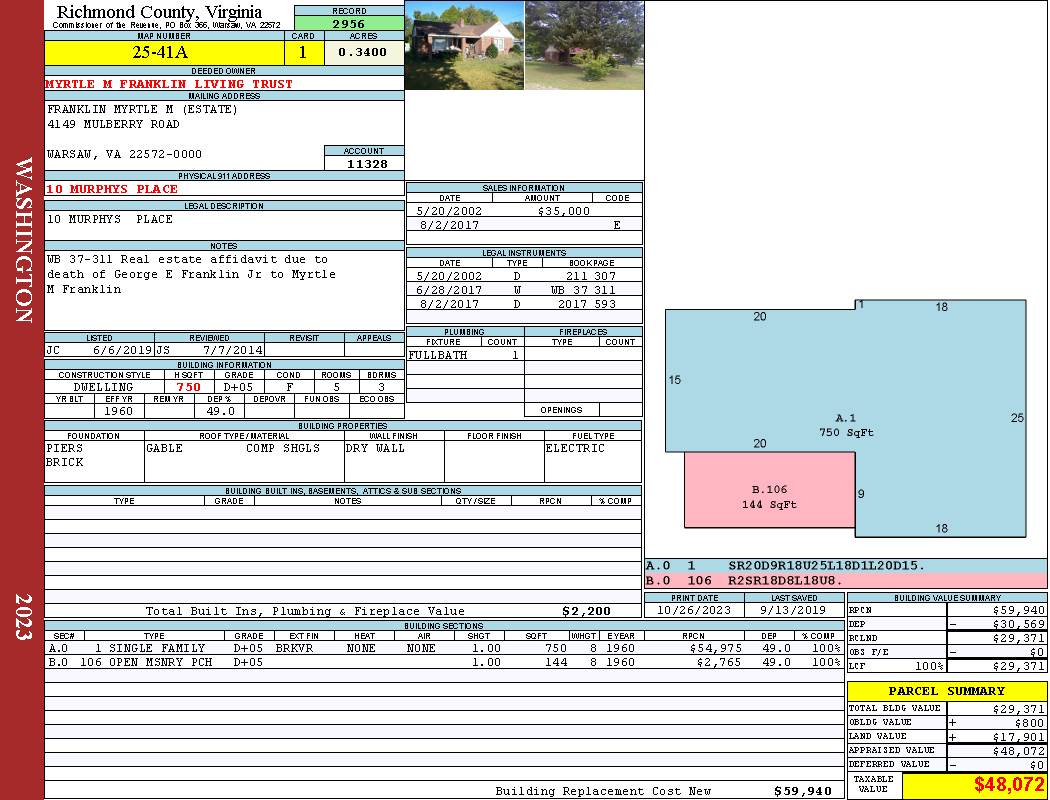Click reviewed date 7/7/2014
Image resolution: width=1050 pixels, height=800 pixels.
point(232,350)
